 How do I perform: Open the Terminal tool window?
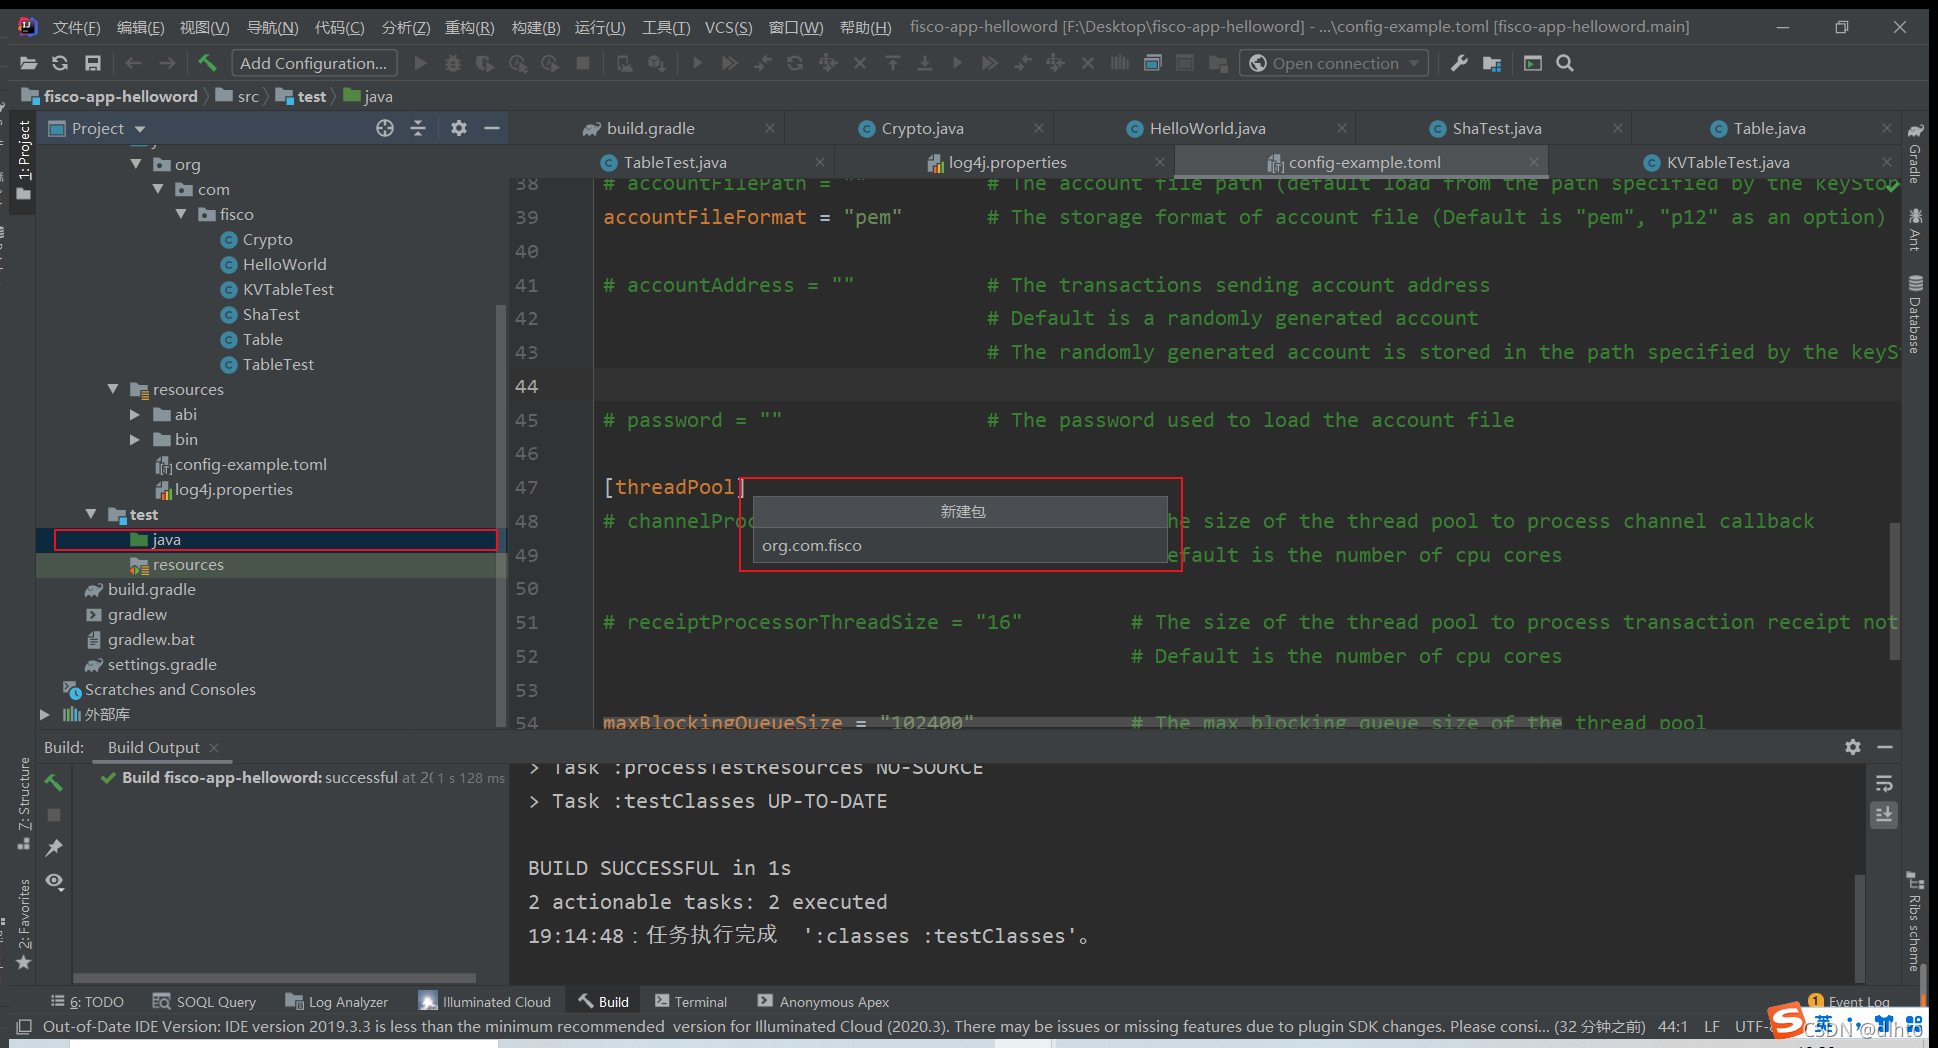(691, 1002)
